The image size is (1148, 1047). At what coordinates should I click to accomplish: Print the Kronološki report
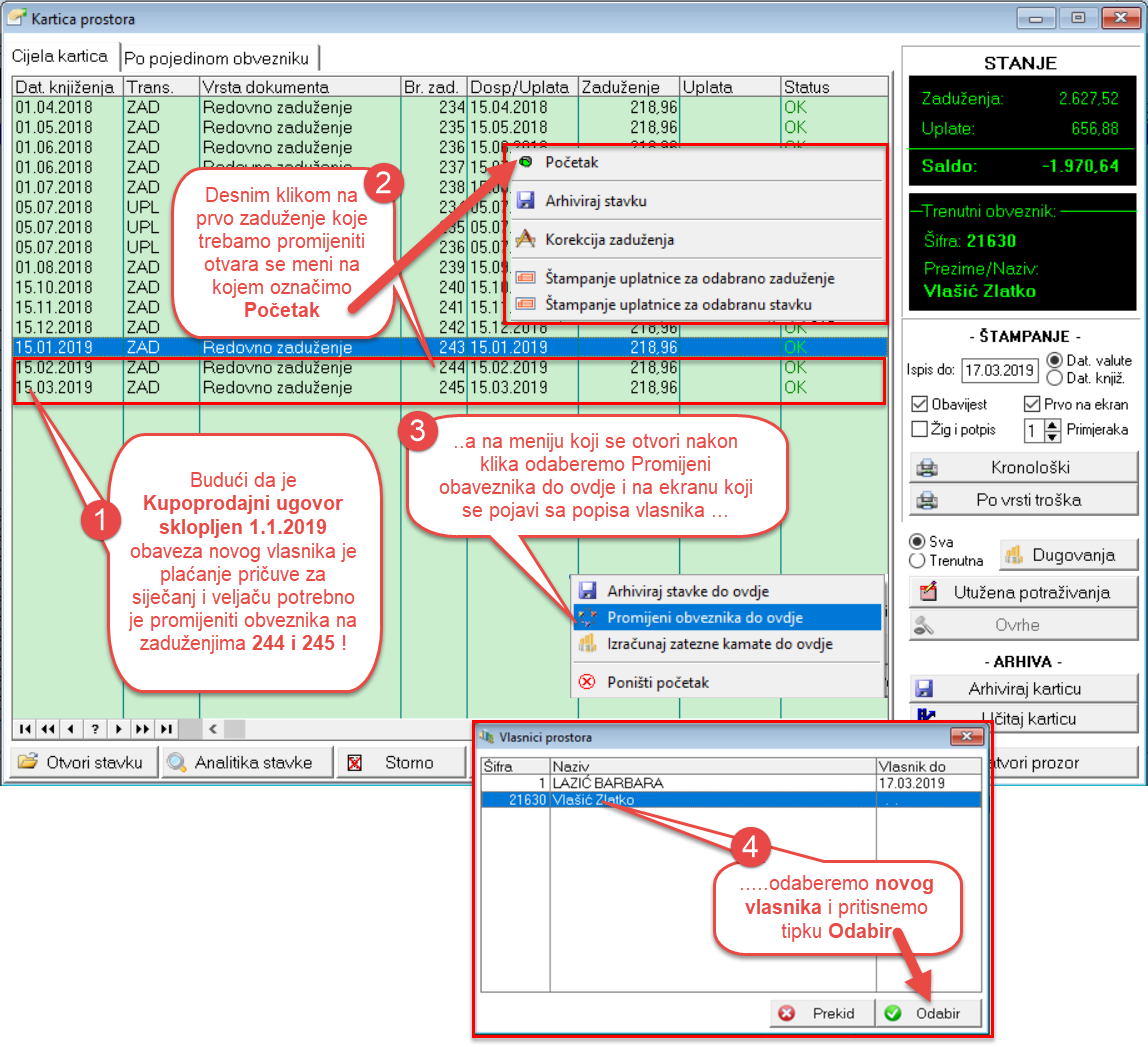1024,467
